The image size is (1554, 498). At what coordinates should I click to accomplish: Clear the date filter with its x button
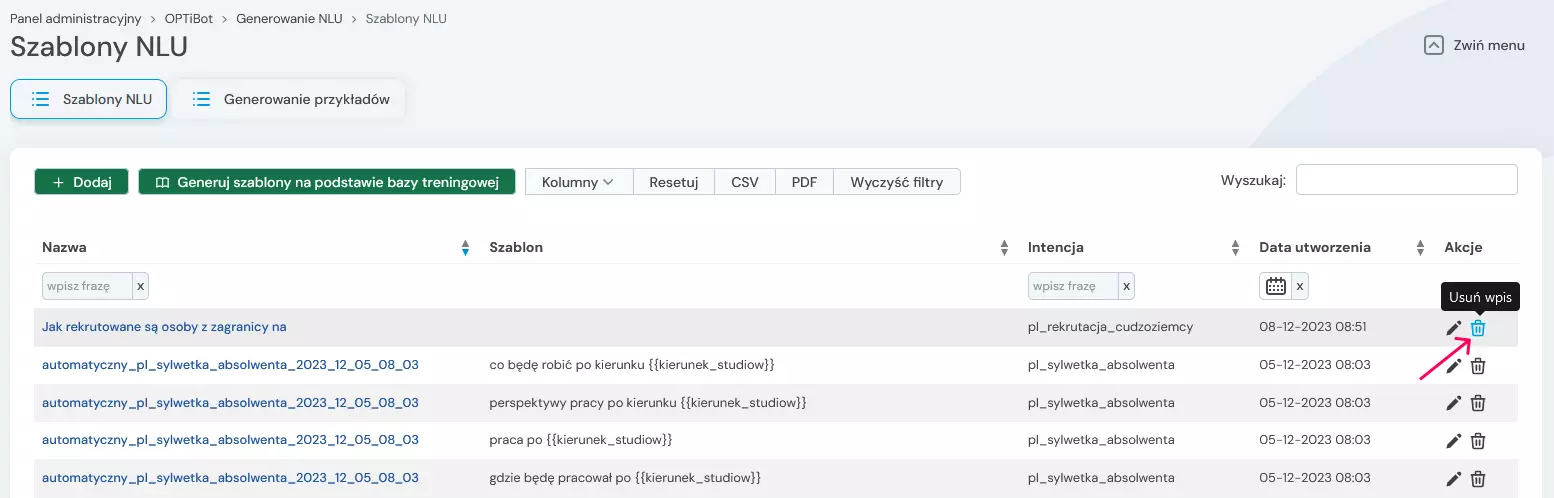tap(1300, 286)
